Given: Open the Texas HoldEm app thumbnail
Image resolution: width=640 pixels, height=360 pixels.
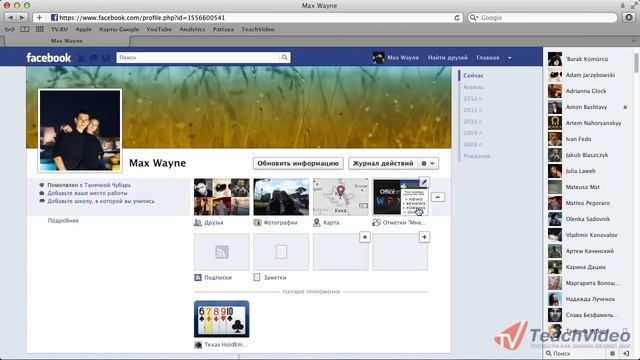Looking at the screenshot, I should coord(222,319).
